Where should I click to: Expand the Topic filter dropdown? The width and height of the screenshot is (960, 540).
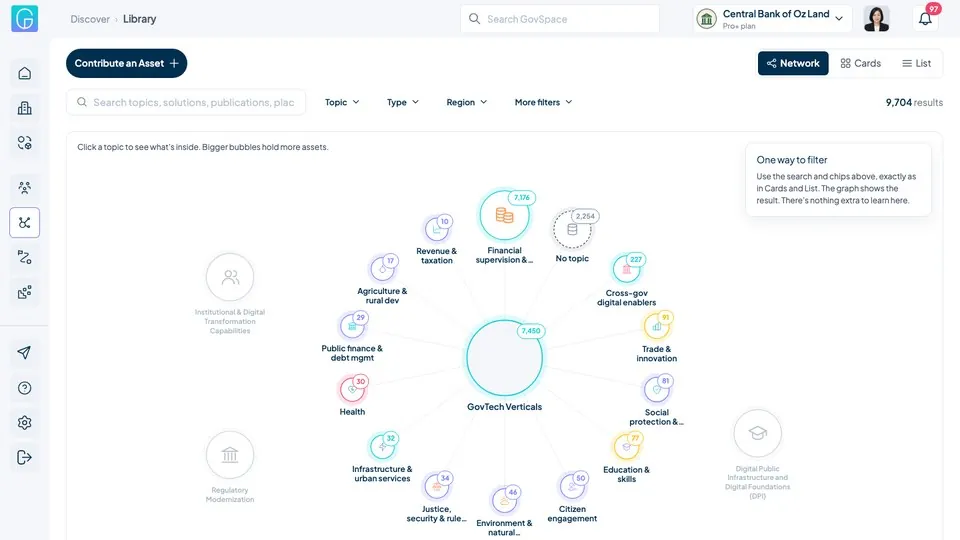342,102
